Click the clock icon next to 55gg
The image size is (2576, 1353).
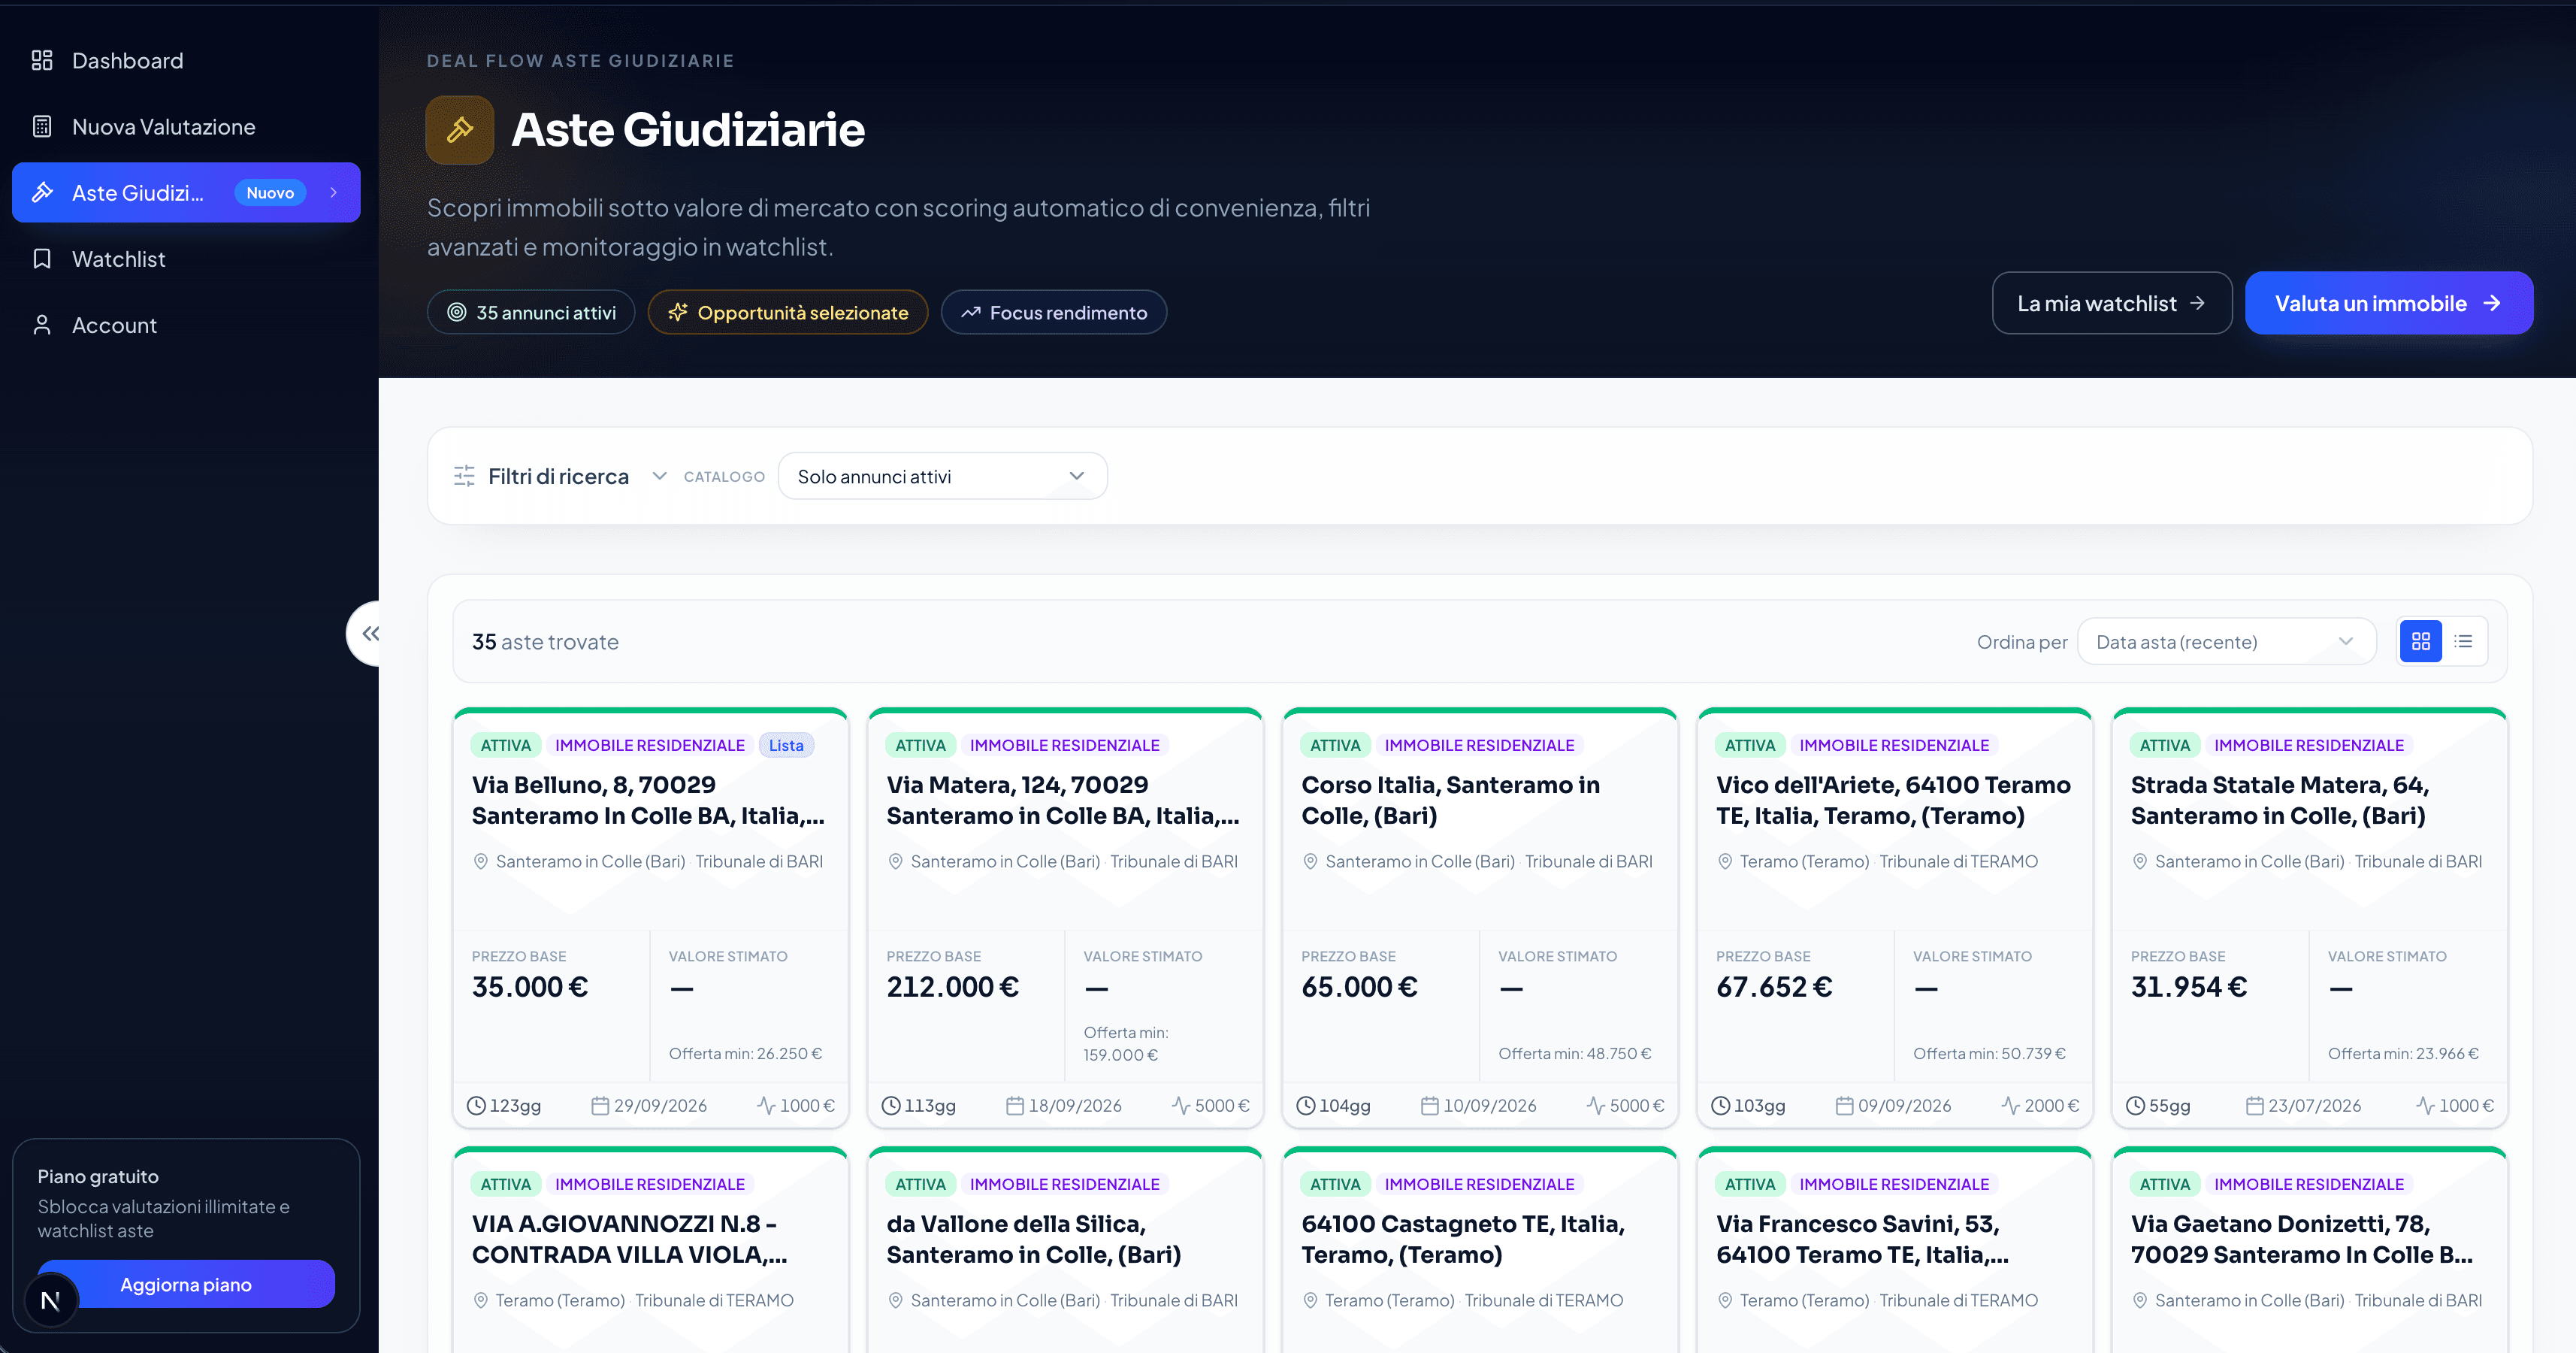(x=2136, y=1106)
